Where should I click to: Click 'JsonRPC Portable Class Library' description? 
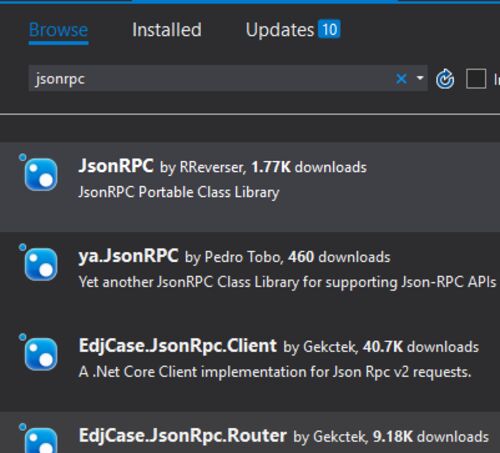point(179,193)
